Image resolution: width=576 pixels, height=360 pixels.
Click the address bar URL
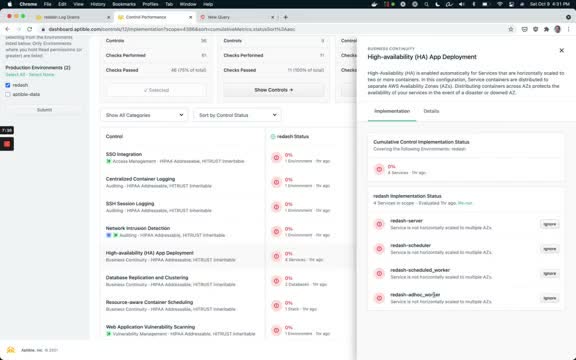pyautogui.click(x=172, y=29)
